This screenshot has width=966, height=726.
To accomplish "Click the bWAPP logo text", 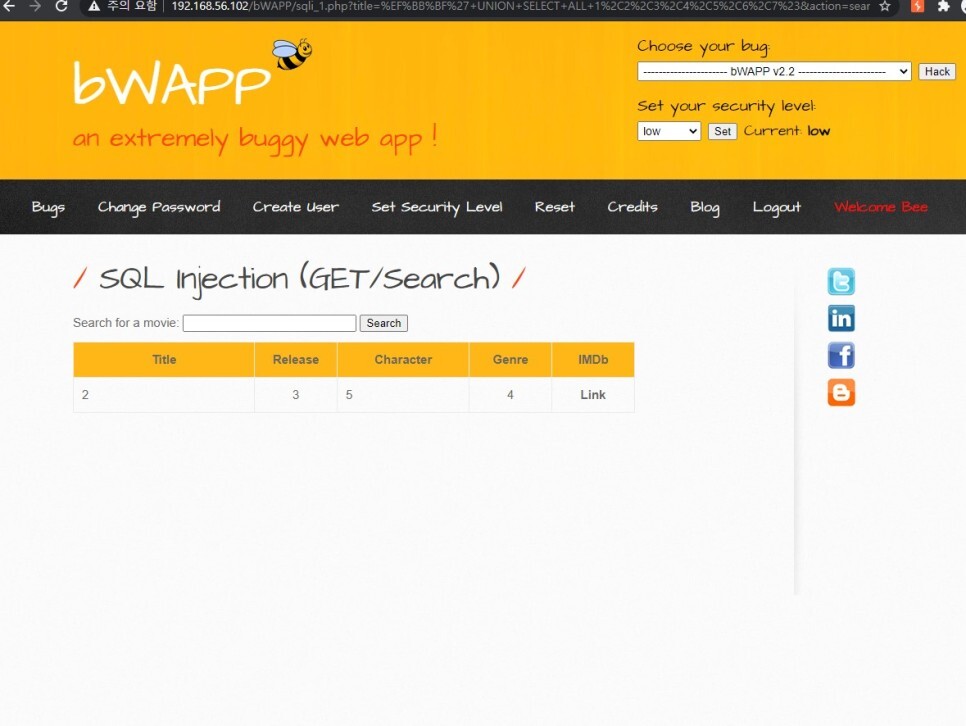I will [x=172, y=83].
